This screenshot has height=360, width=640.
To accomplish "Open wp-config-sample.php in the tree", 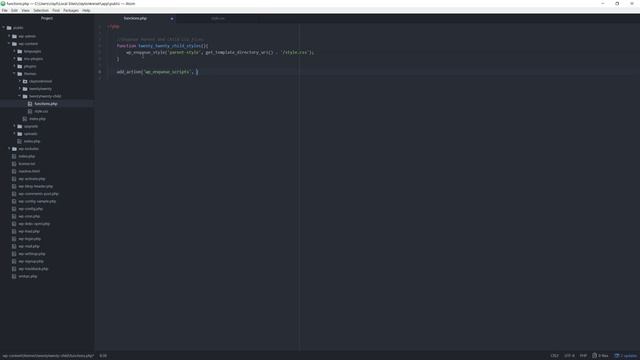I will (x=37, y=201).
